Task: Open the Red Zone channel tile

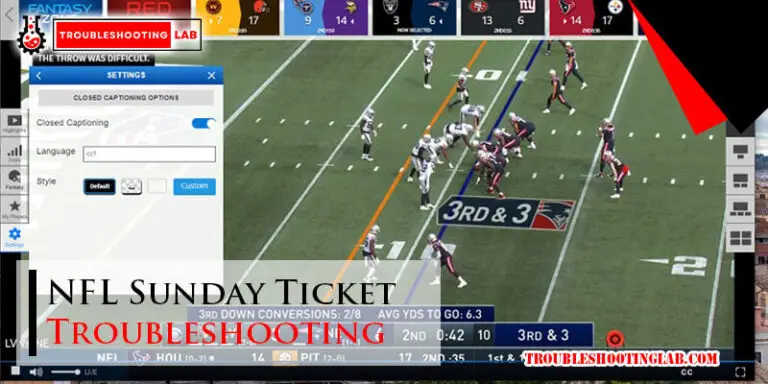Action: [149, 17]
